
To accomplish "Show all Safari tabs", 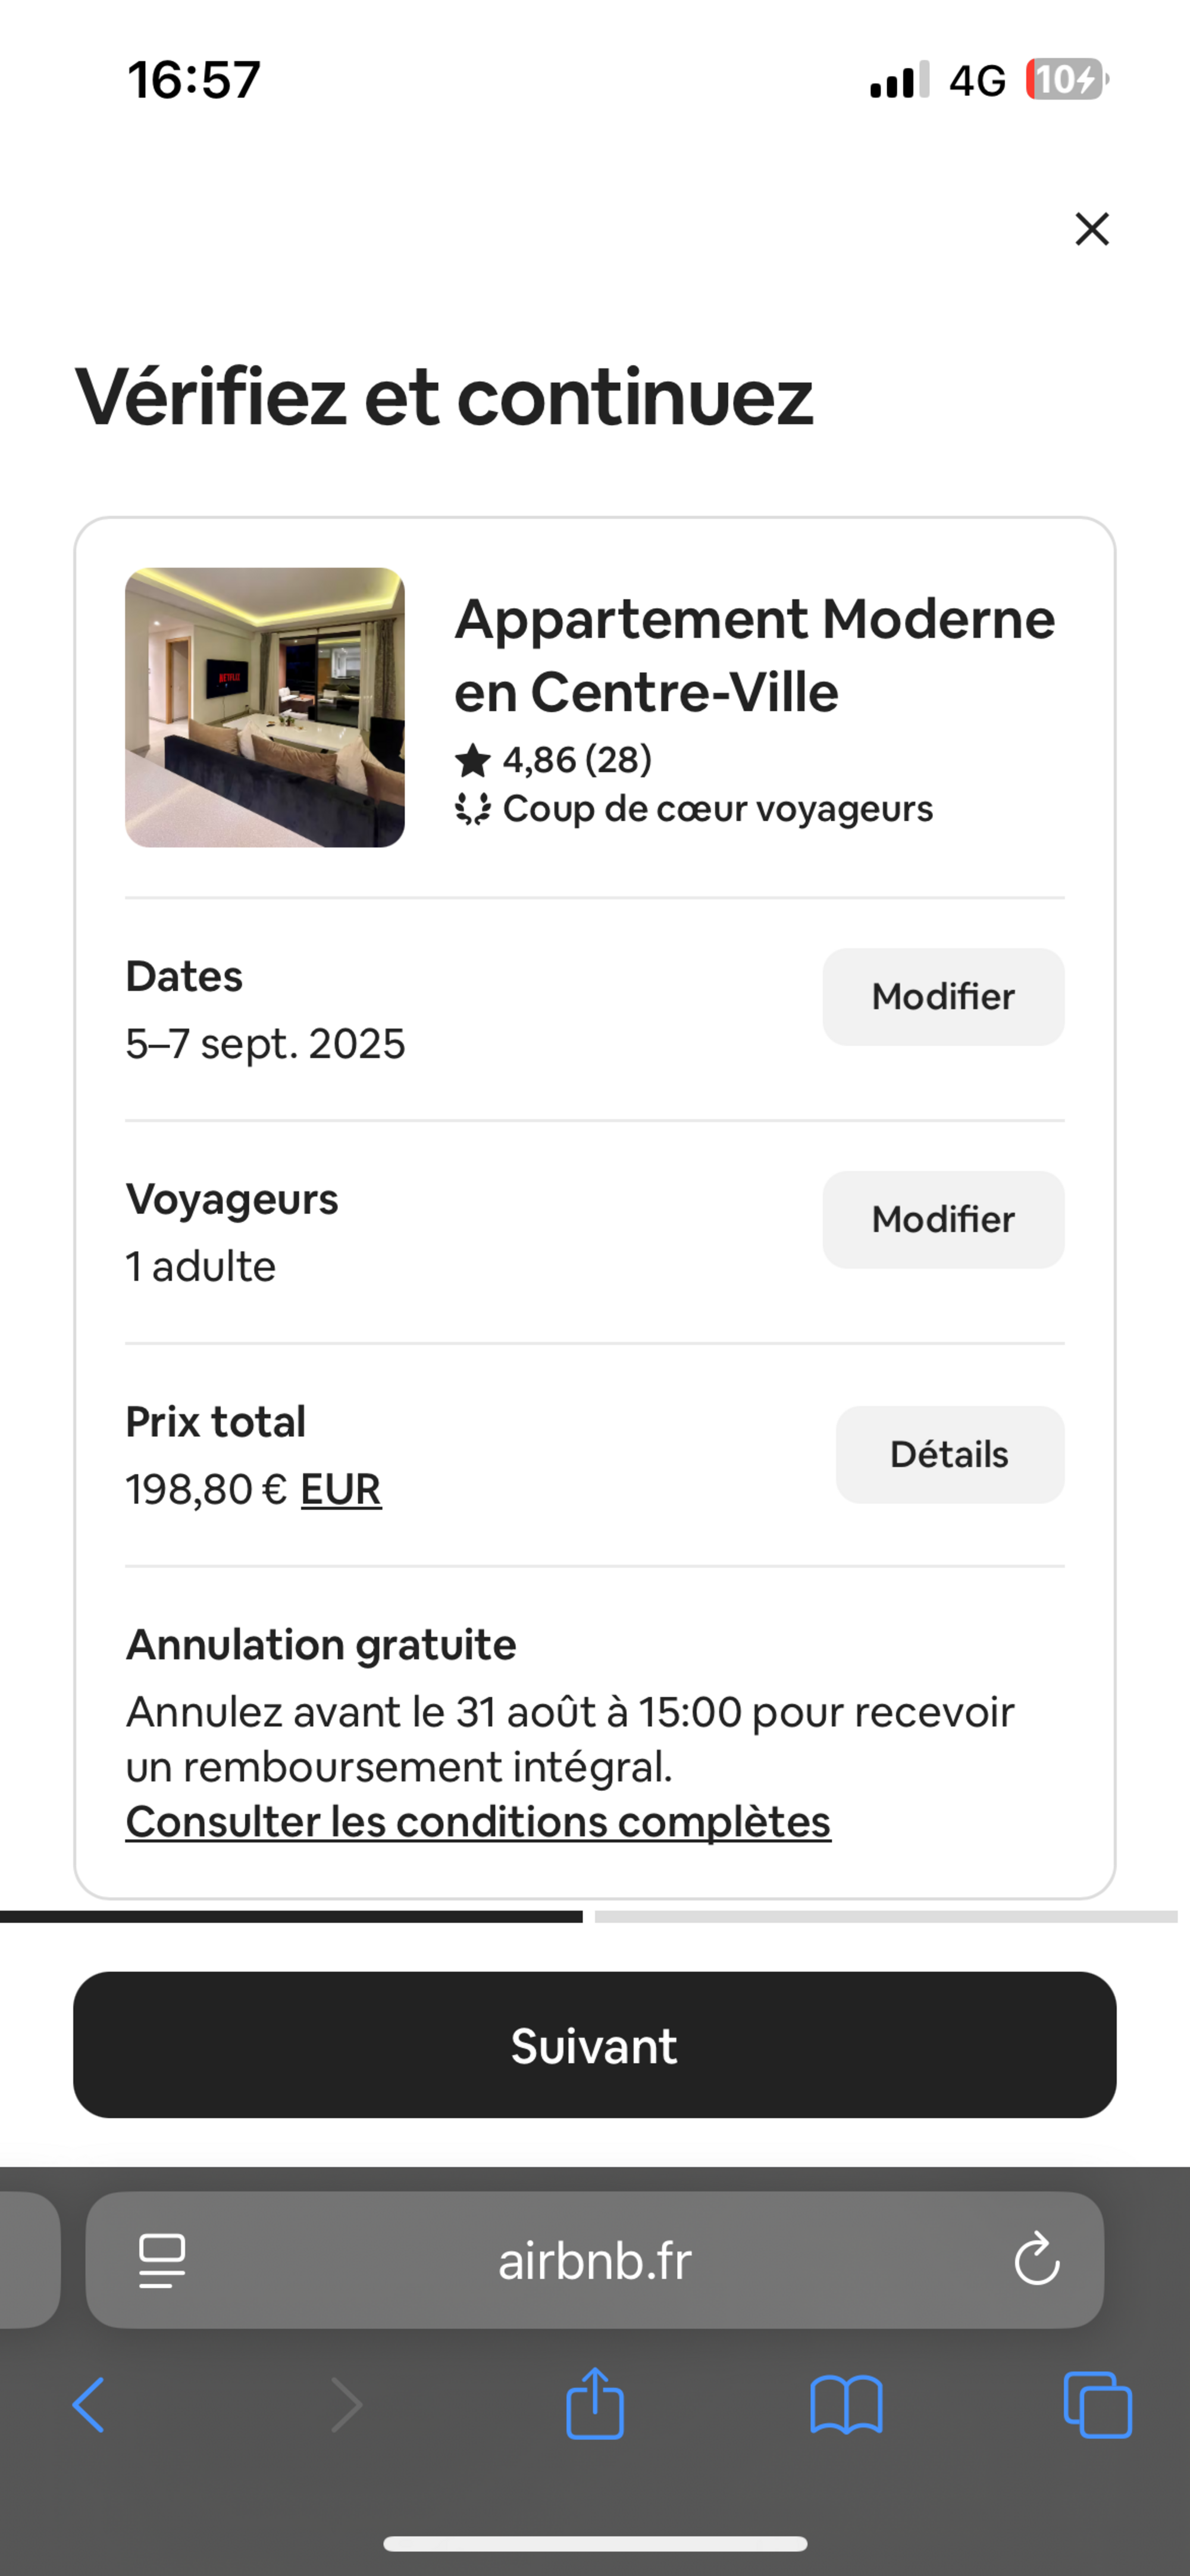I will [1097, 2405].
